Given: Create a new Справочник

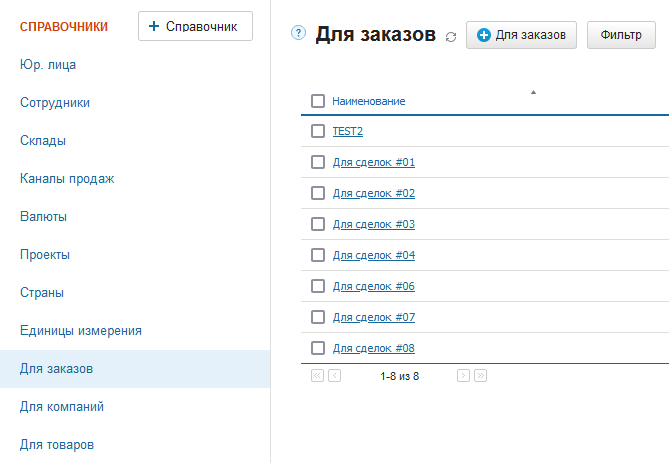Looking at the screenshot, I should tap(195, 26).
